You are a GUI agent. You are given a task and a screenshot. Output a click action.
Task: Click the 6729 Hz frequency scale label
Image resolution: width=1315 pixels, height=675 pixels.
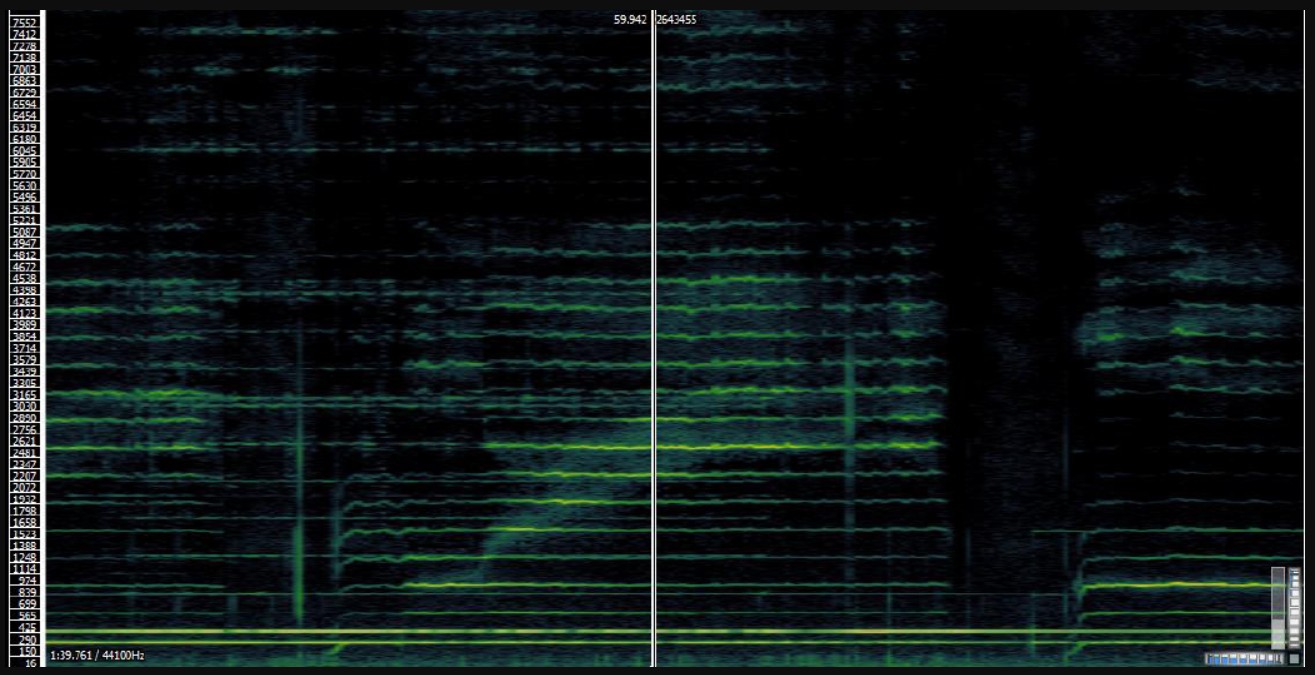coord(24,92)
